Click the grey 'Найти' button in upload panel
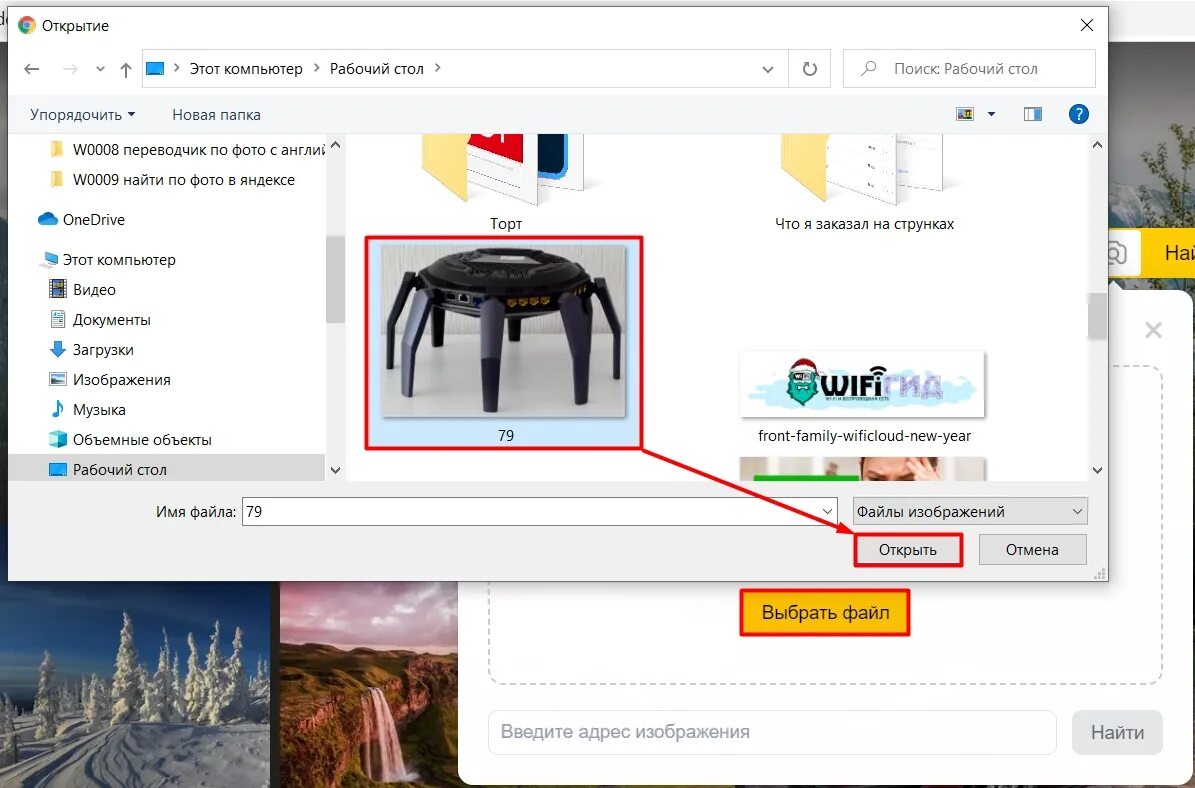Screen dimensions: 1195x788 coord(1117,732)
